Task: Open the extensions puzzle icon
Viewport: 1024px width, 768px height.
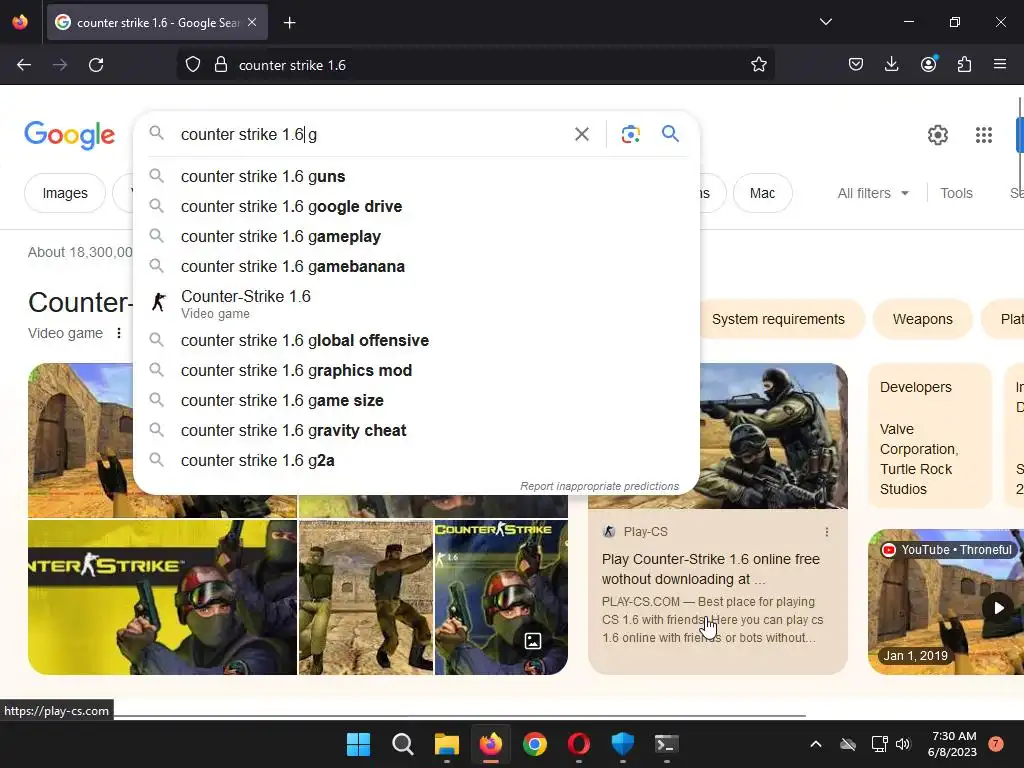Action: pos(964,64)
